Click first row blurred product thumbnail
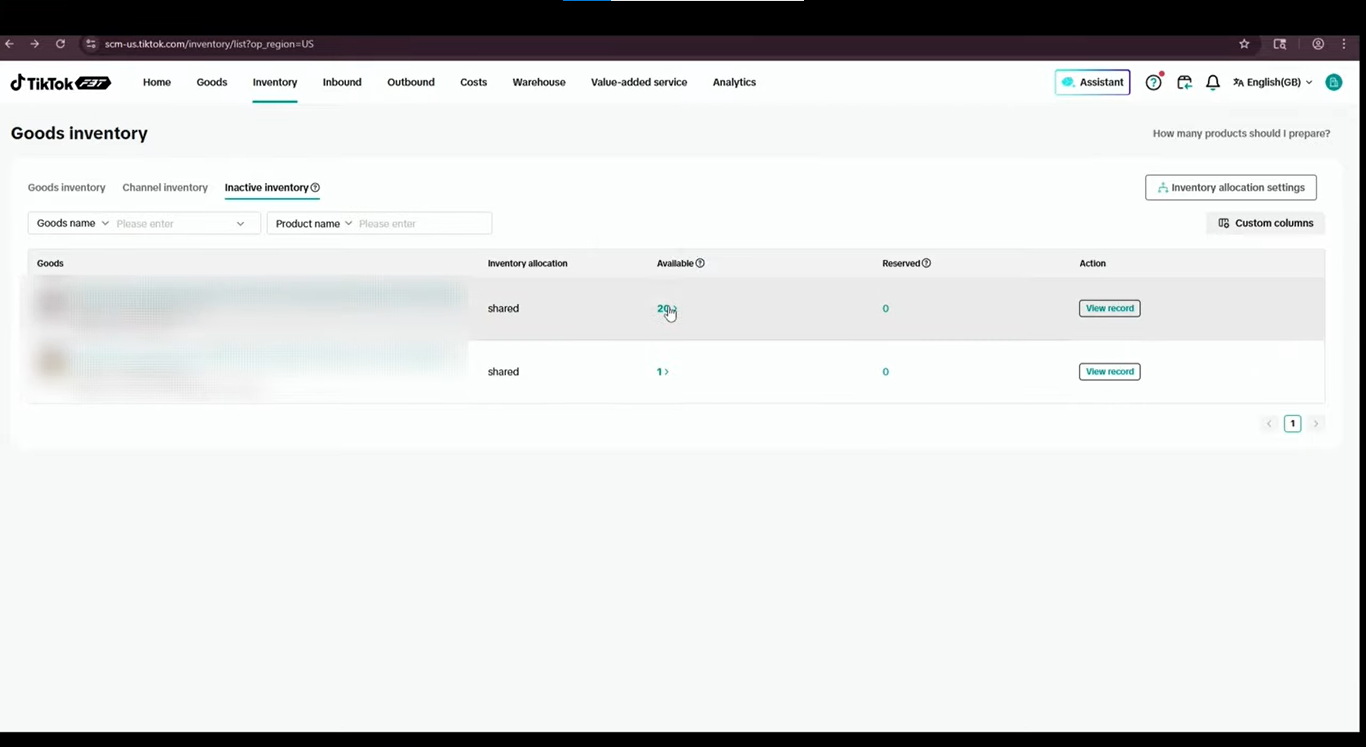 (x=52, y=303)
